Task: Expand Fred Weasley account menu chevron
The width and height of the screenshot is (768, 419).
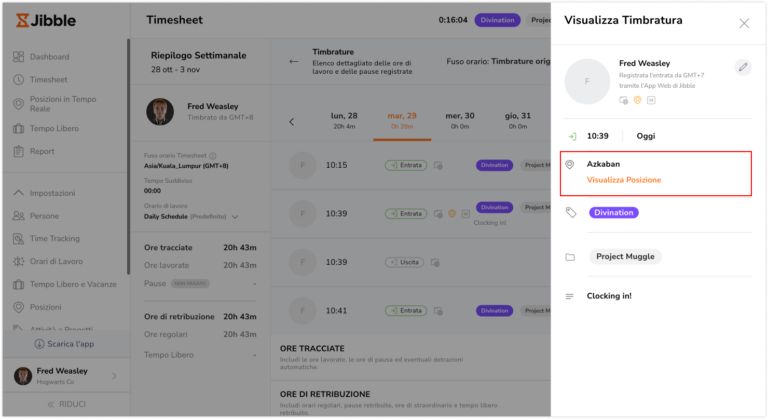Action: coord(114,376)
